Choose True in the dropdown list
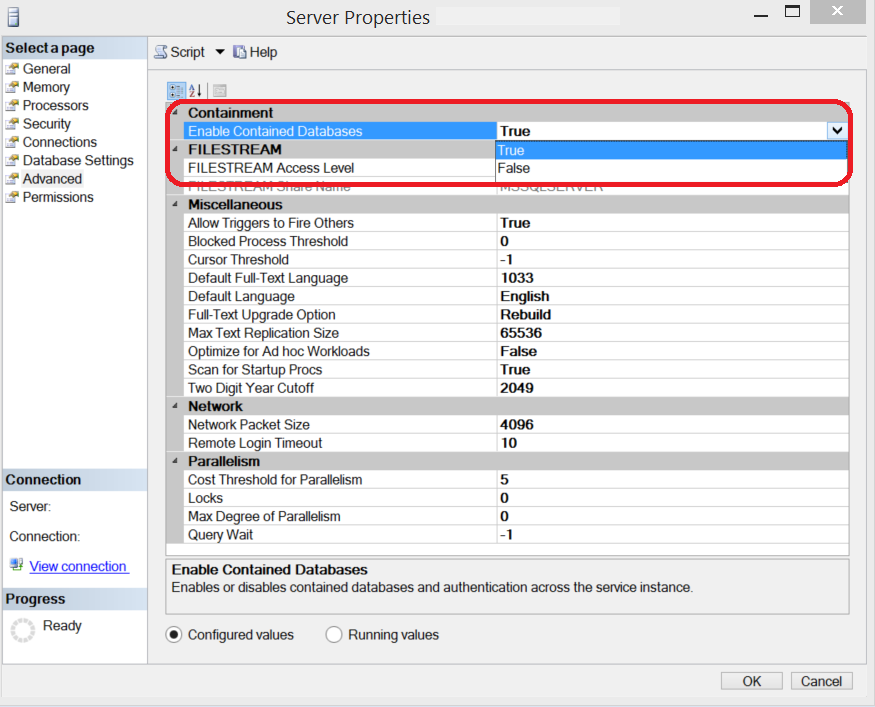The height and width of the screenshot is (707, 875). (511, 150)
